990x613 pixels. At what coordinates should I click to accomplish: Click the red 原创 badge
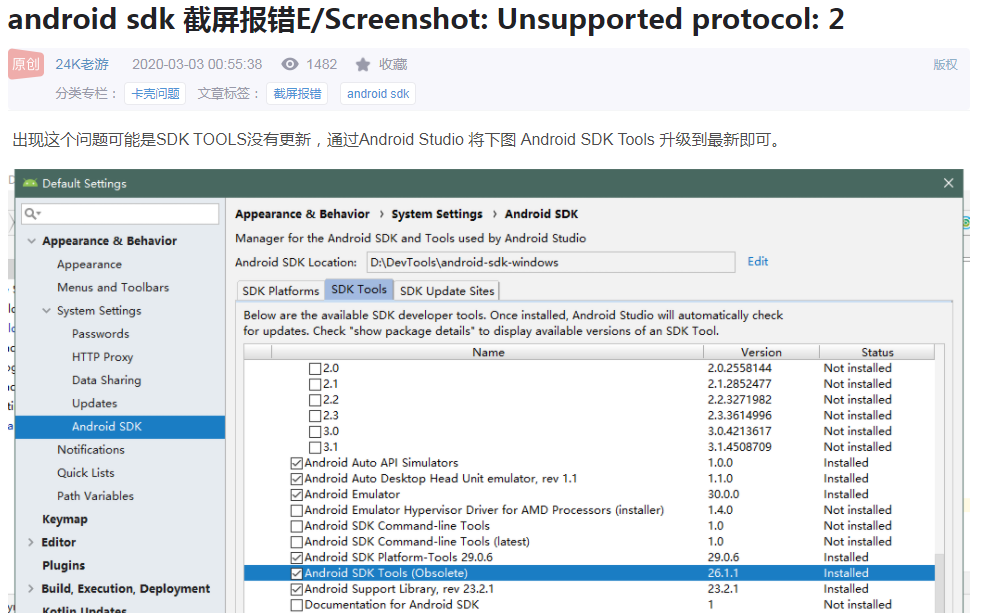point(26,64)
